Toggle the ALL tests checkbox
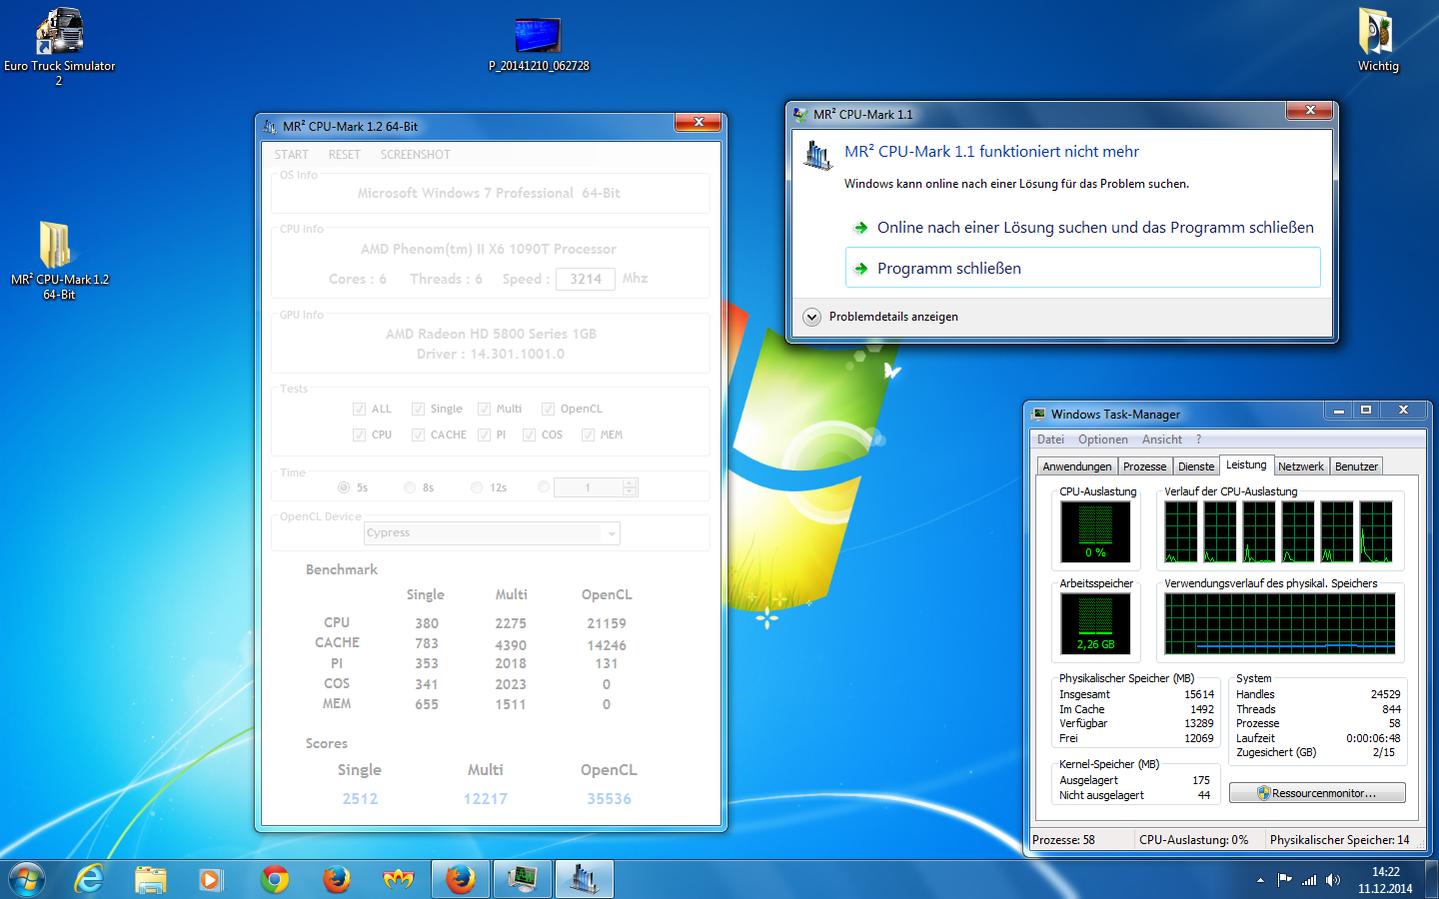The width and height of the screenshot is (1439, 899). [x=359, y=408]
